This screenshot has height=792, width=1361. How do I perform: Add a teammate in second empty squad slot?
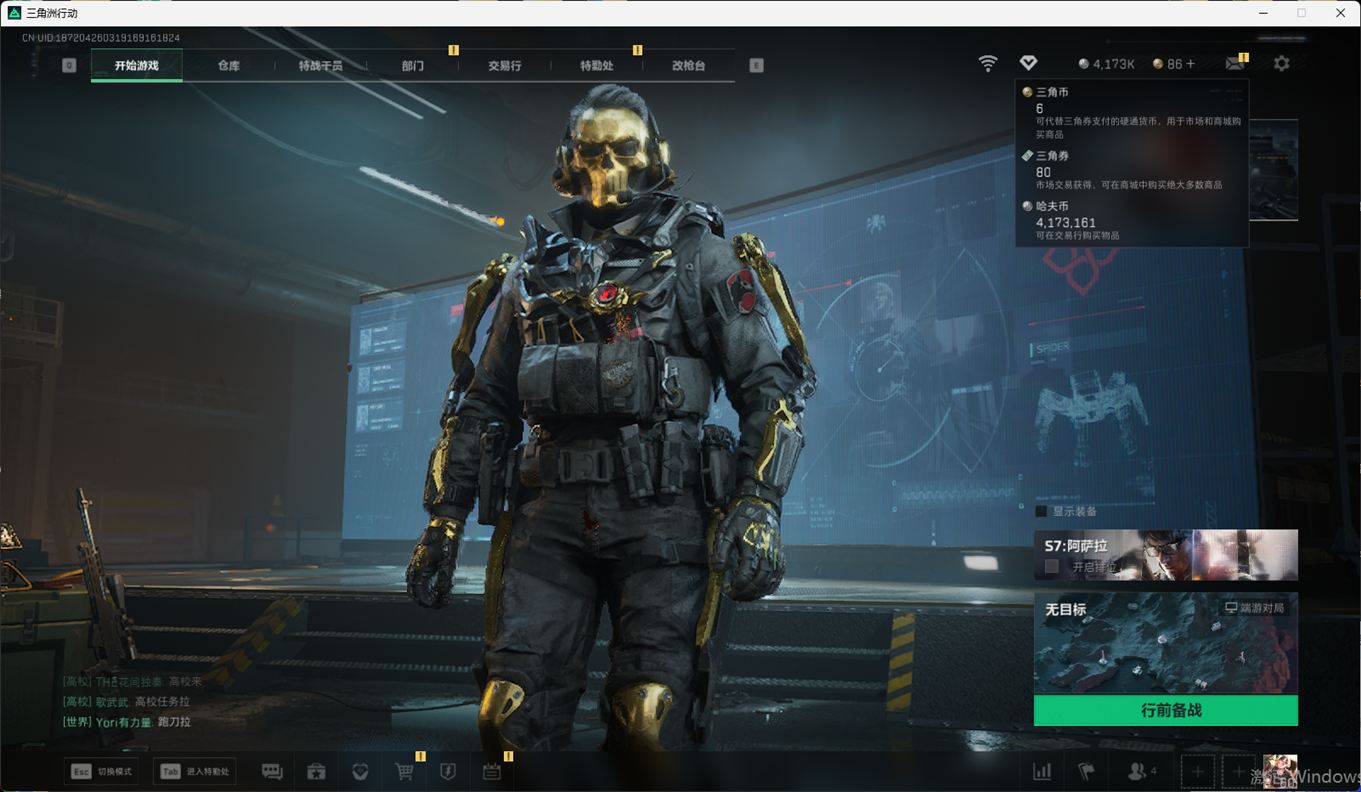click(1238, 772)
